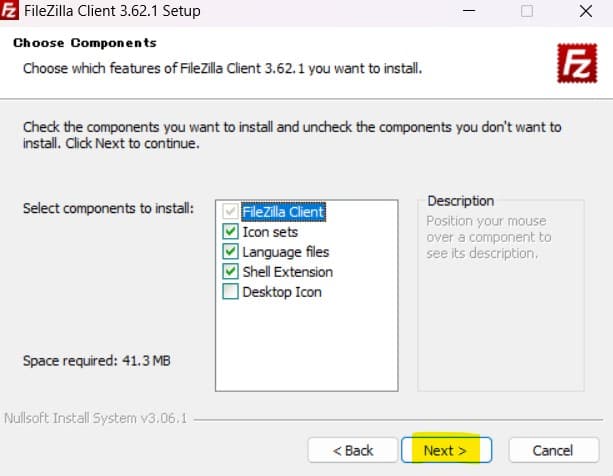The height and width of the screenshot is (476, 613).
Task: Continue setup with the Next button
Action: point(446,450)
